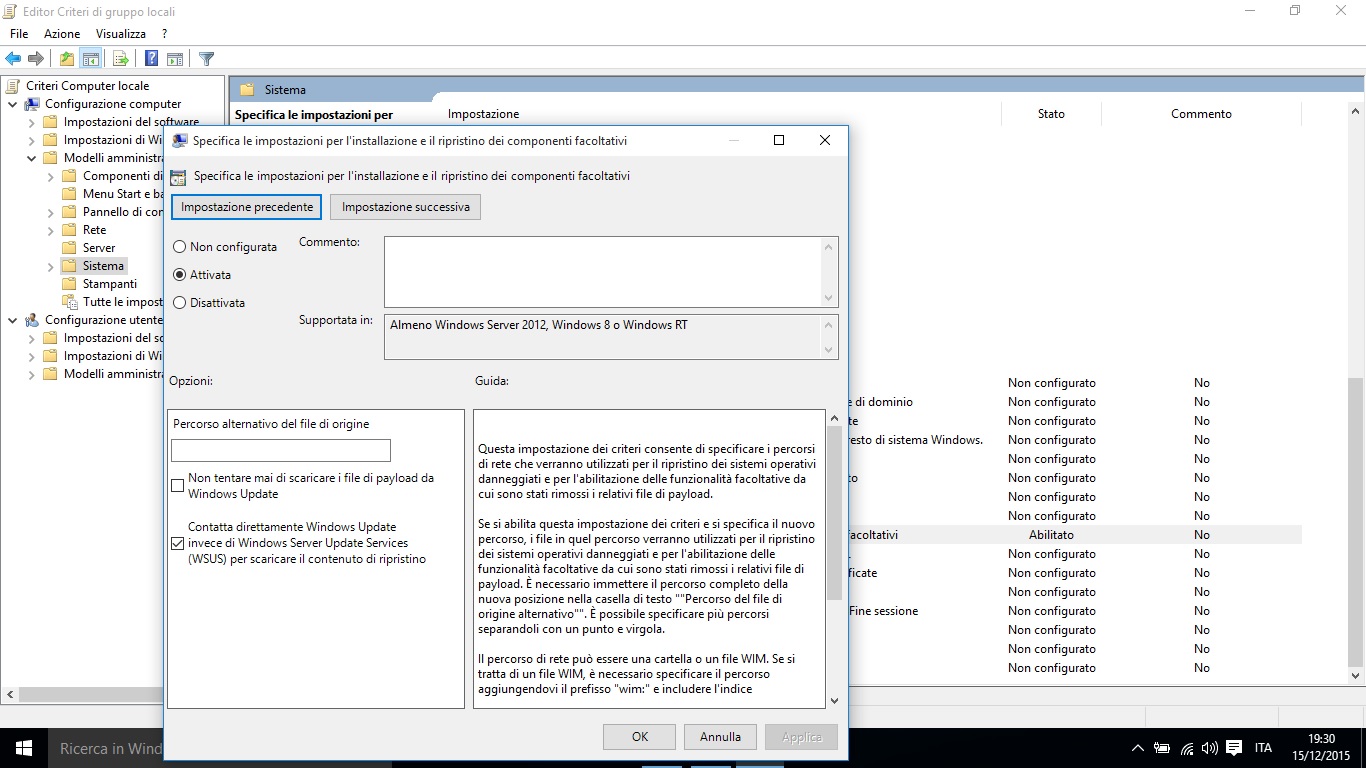Click the Up one level folder icon

coord(67,59)
